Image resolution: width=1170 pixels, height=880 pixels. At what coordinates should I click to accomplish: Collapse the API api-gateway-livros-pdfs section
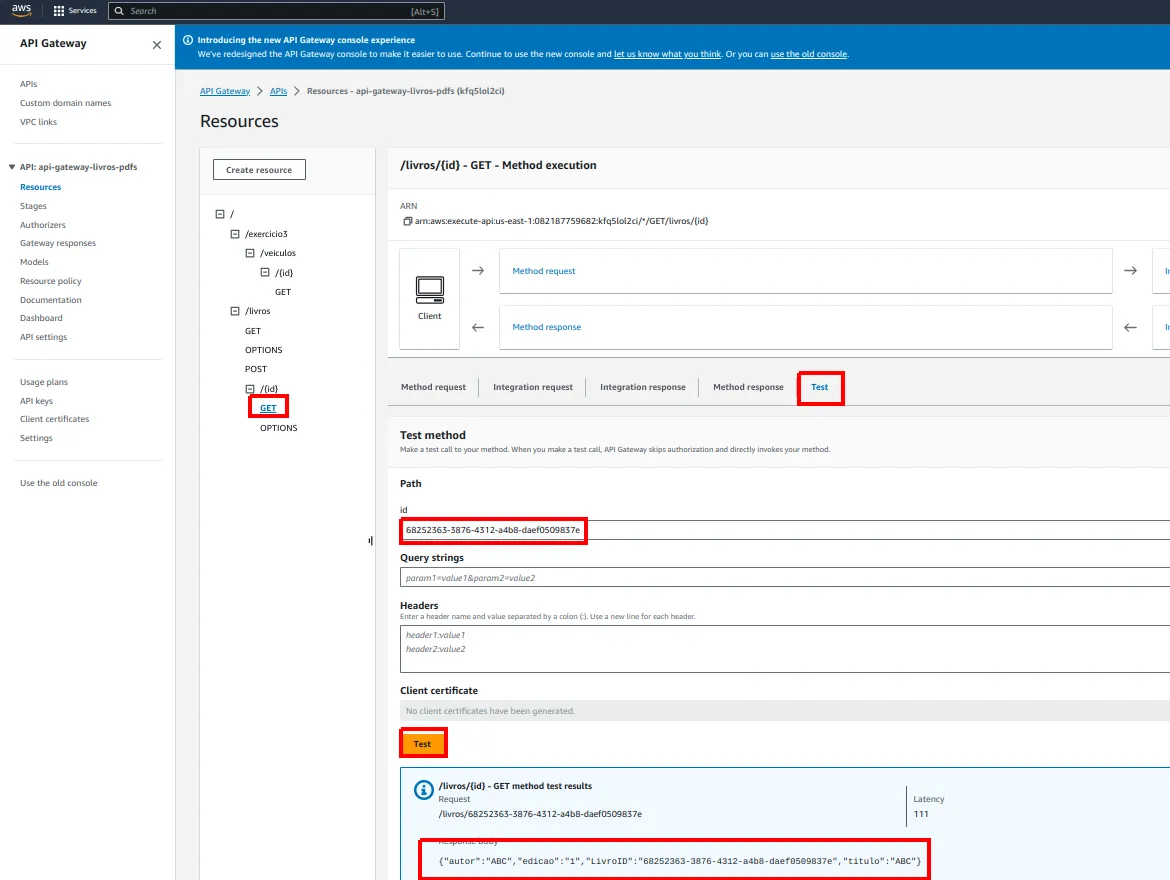point(12,167)
